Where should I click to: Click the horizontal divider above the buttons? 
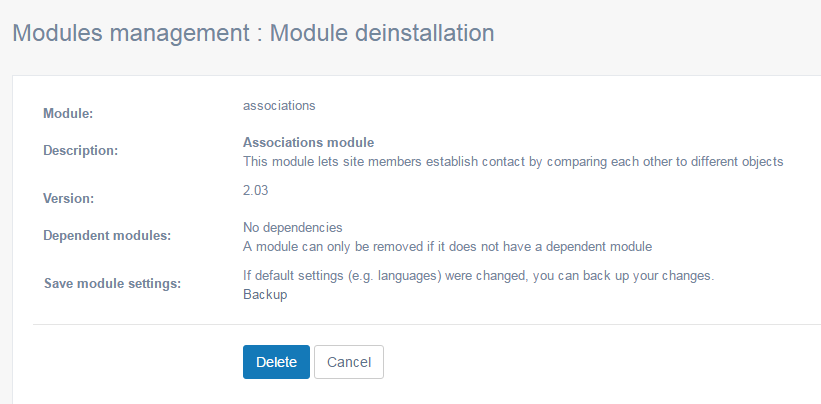point(427,324)
